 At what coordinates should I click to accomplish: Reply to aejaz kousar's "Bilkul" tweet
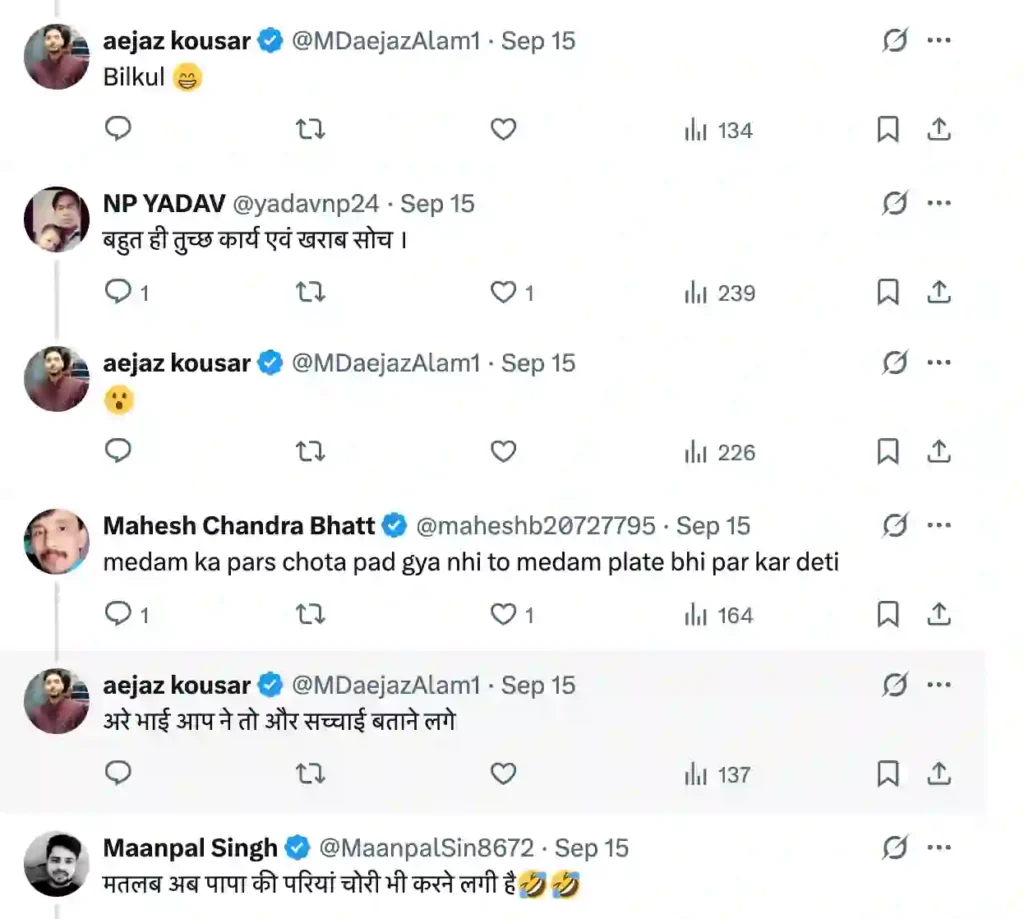pyautogui.click(x=119, y=129)
